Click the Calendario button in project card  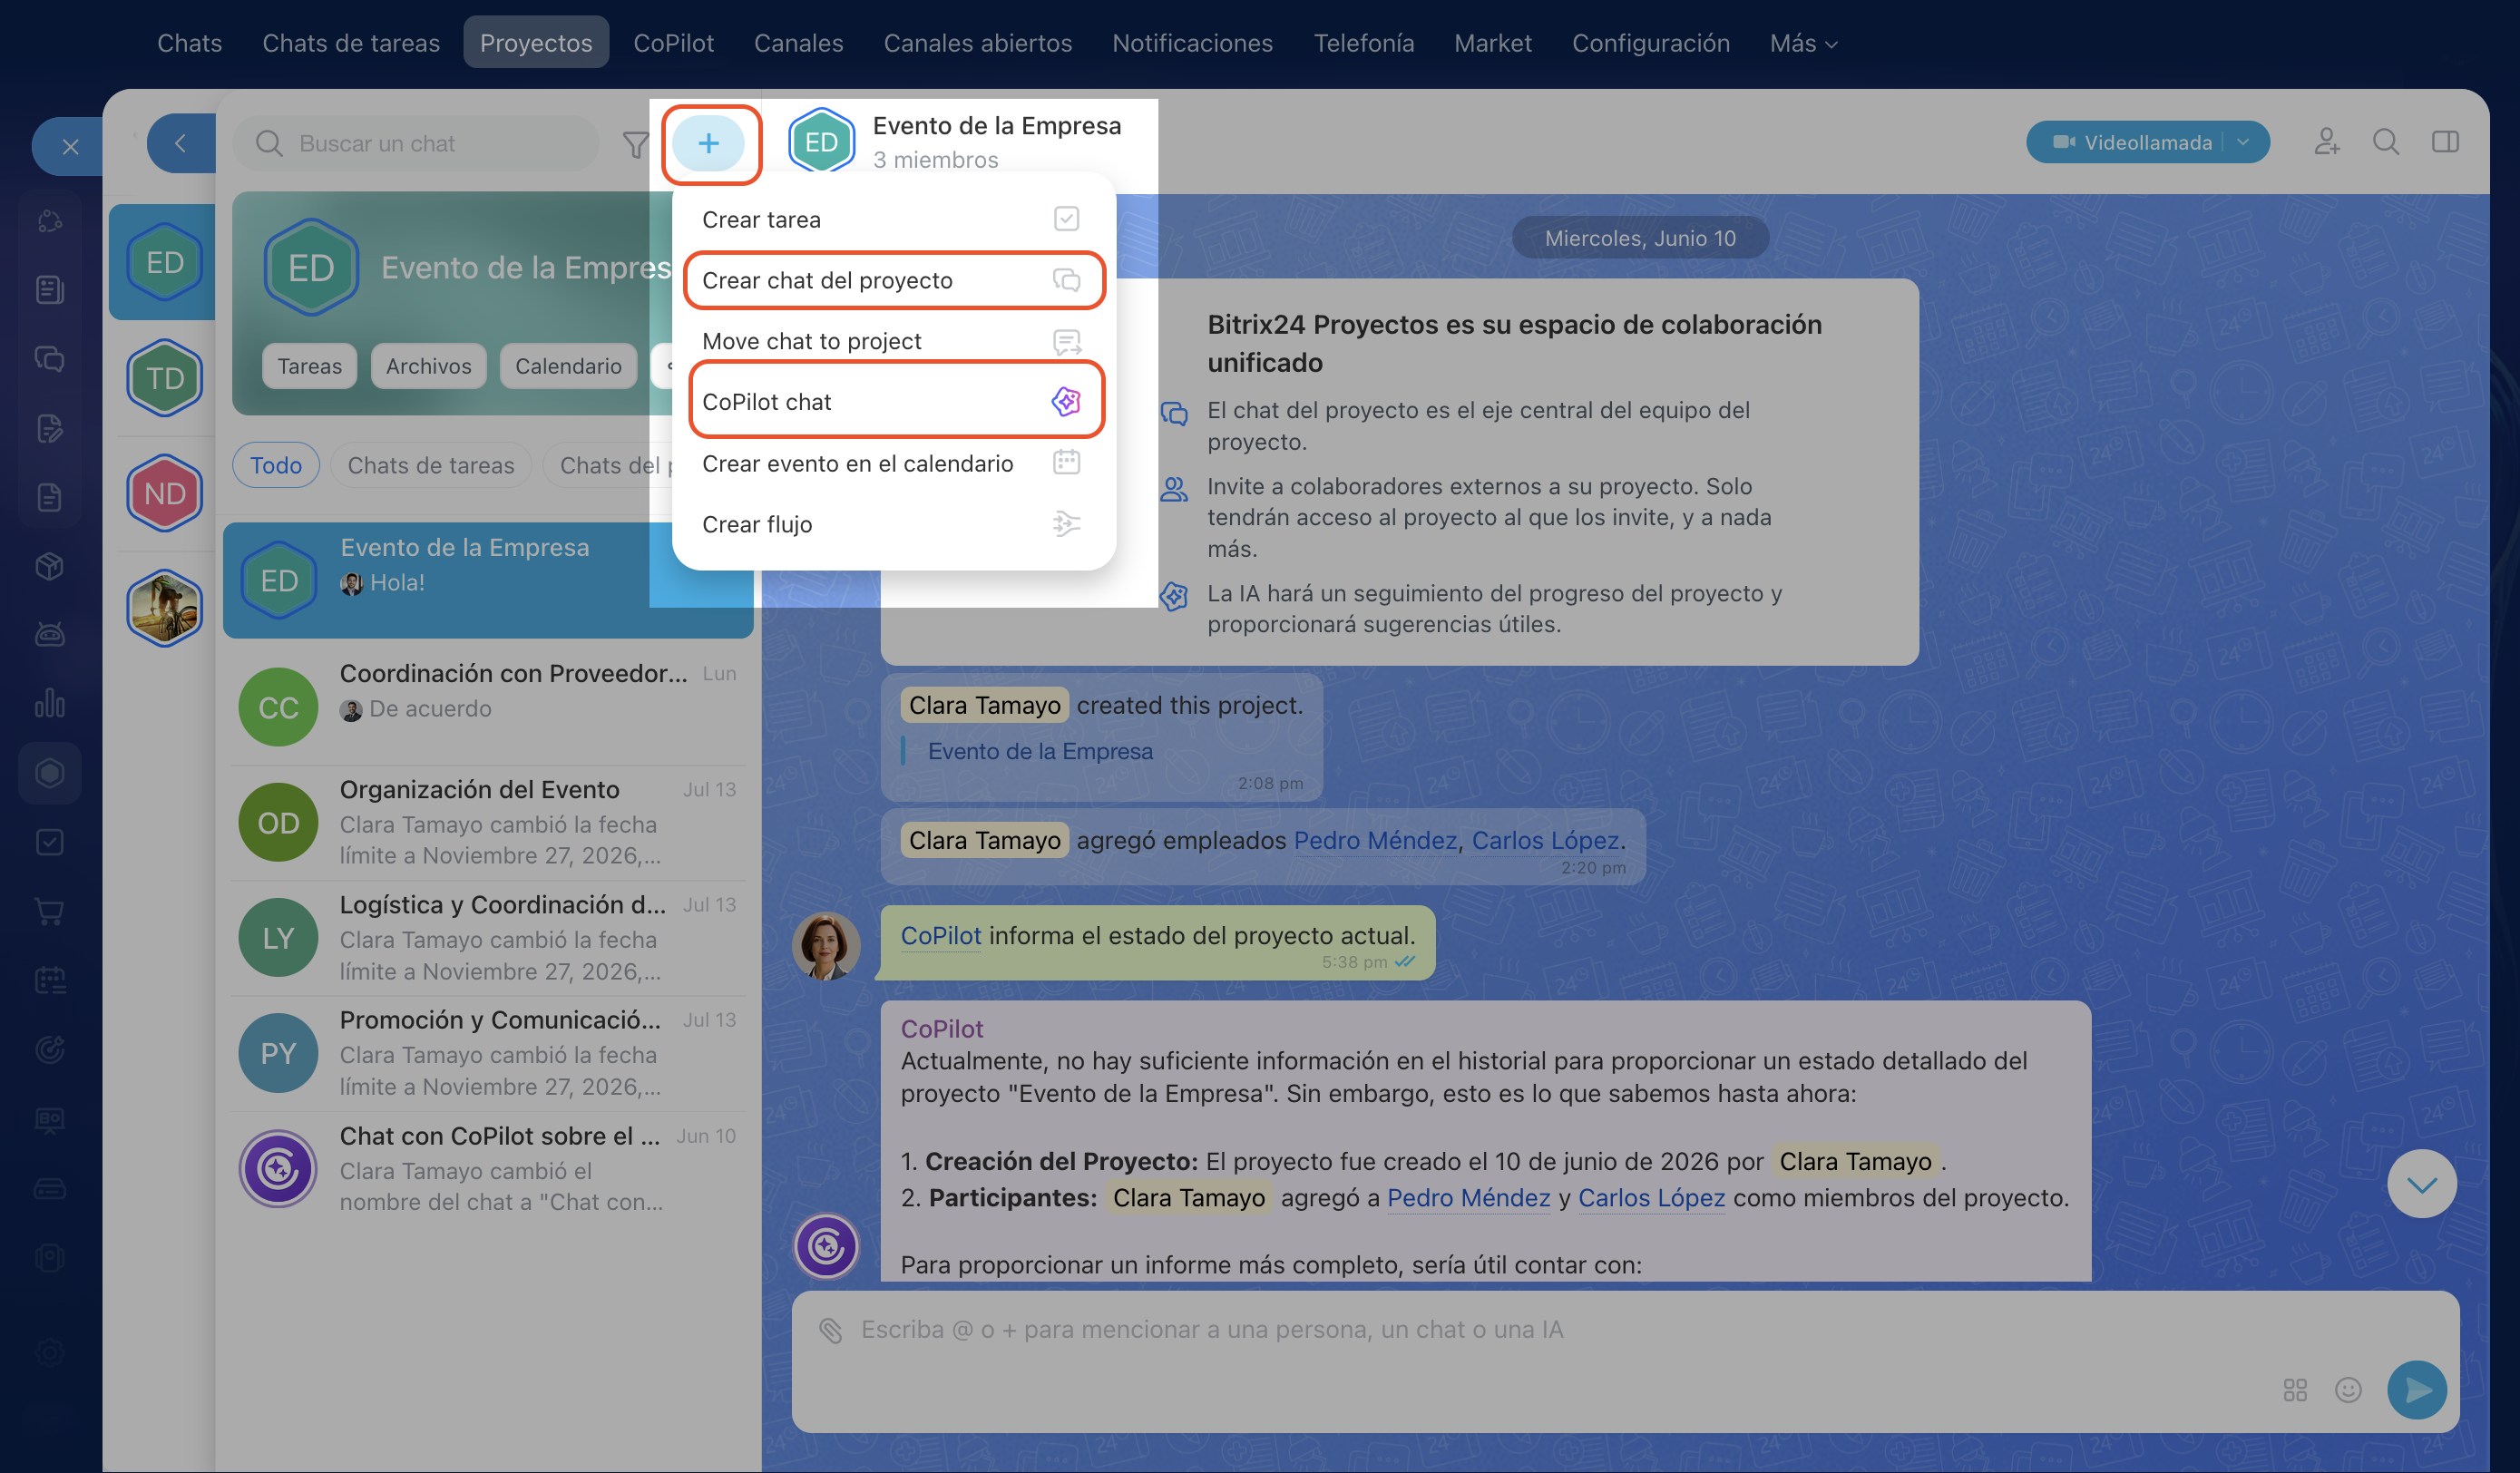pos(568,366)
